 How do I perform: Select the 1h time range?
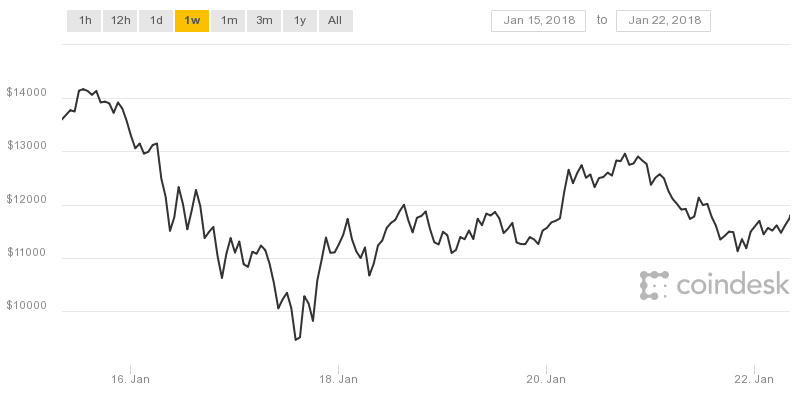point(84,20)
